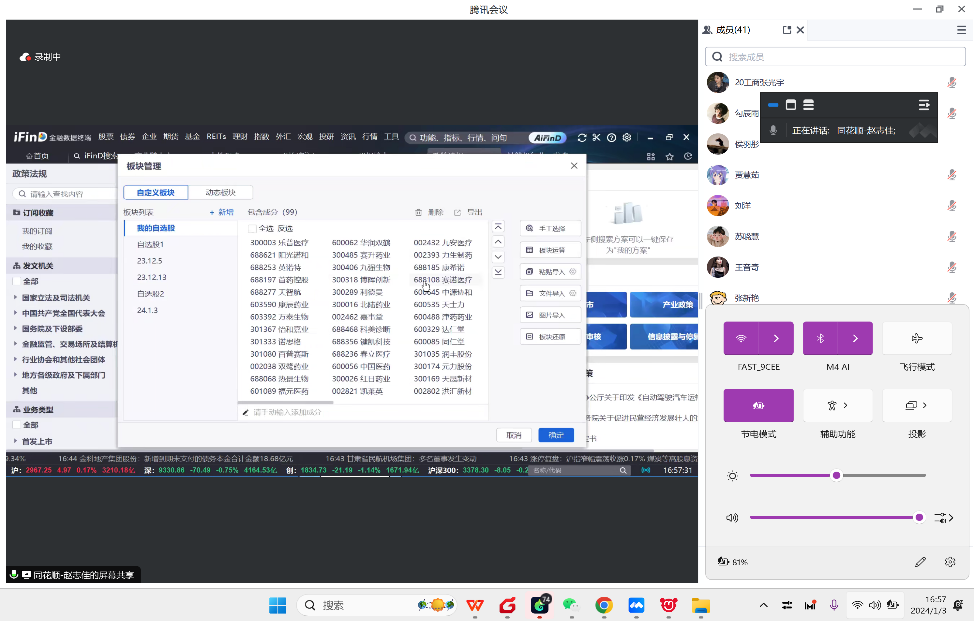Pop out the members panel
974x621 pixels.
786,30
